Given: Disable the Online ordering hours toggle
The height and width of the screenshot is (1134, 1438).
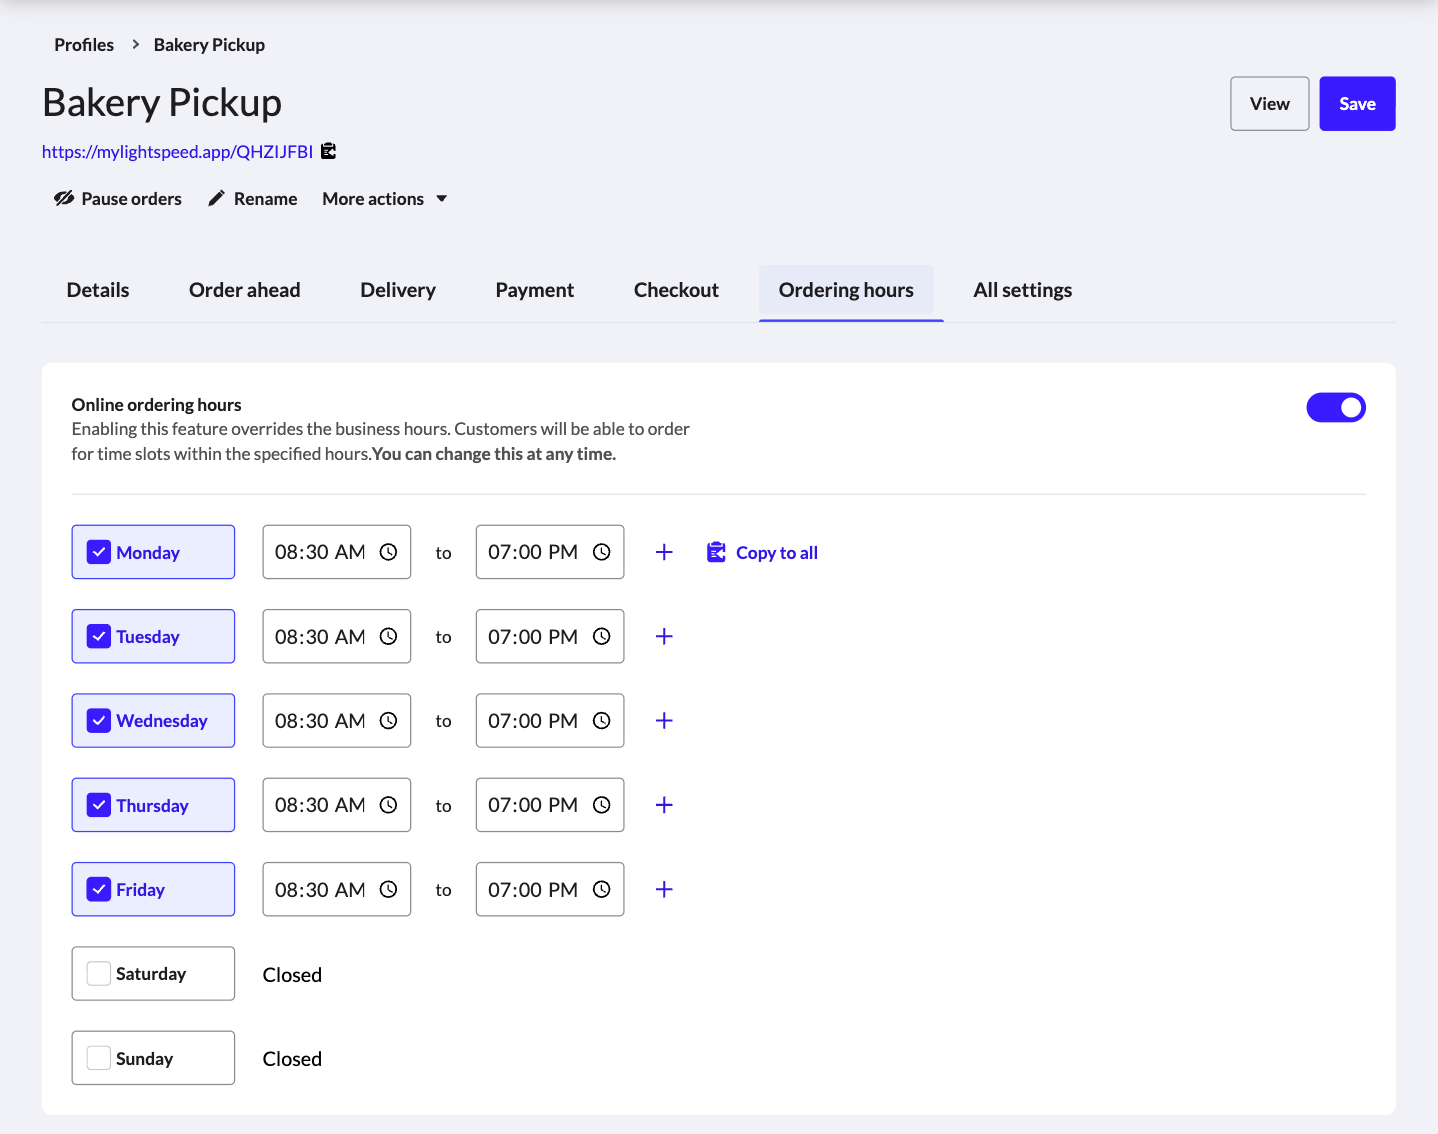Looking at the screenshot, I should point(1336,407).
